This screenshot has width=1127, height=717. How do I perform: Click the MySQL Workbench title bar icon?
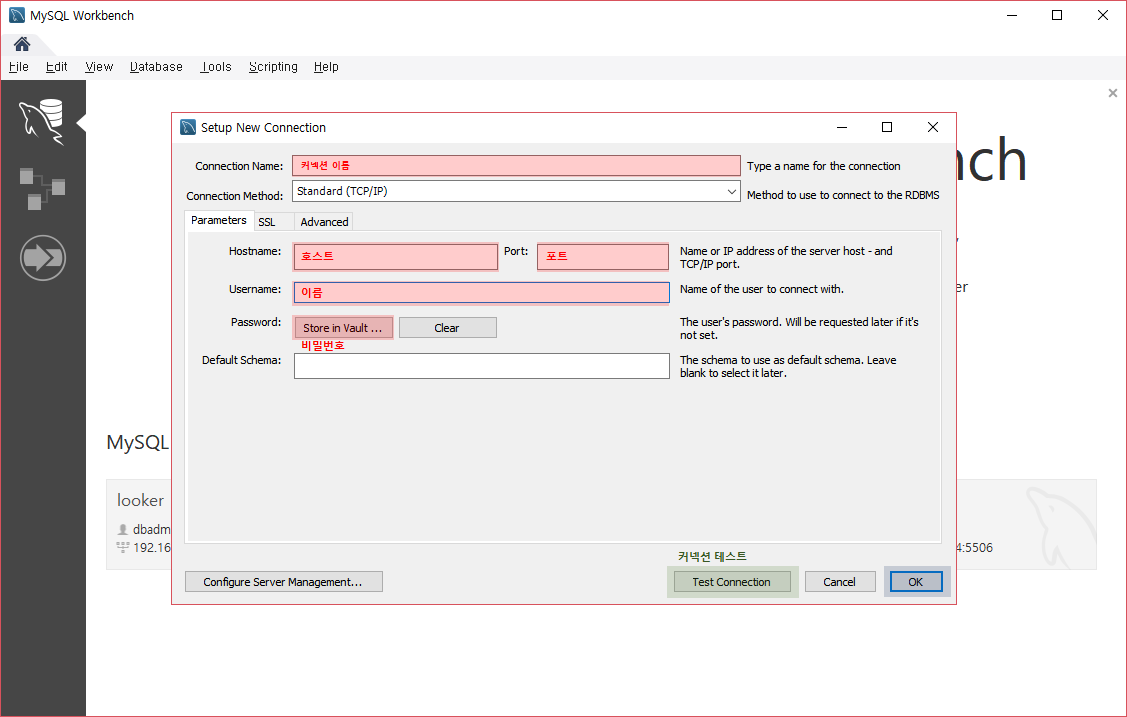(x=17, y=15)
